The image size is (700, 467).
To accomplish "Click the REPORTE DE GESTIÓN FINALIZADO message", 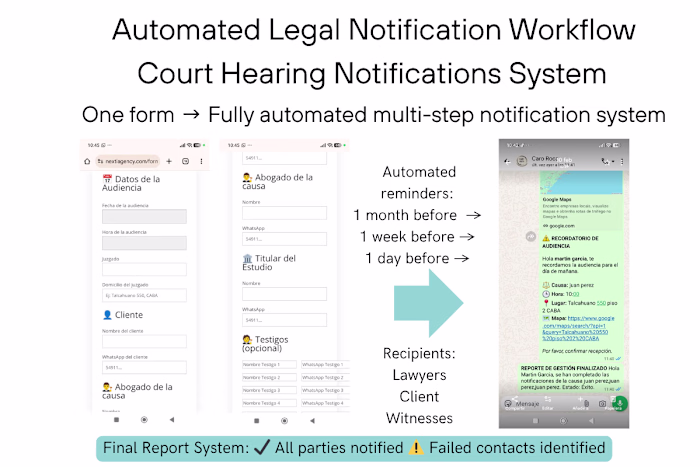I will 570,378.
